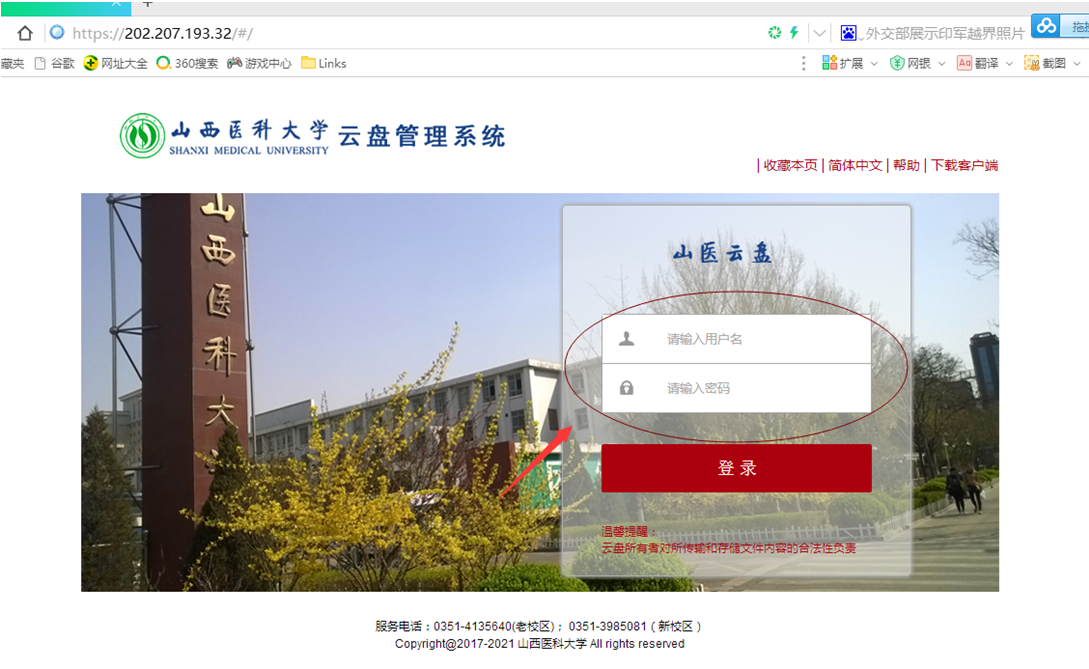Click the three-dot bookmarks overflow menu
The image size is (1089, 669).
pyautogui.click(x=804, y=63)
